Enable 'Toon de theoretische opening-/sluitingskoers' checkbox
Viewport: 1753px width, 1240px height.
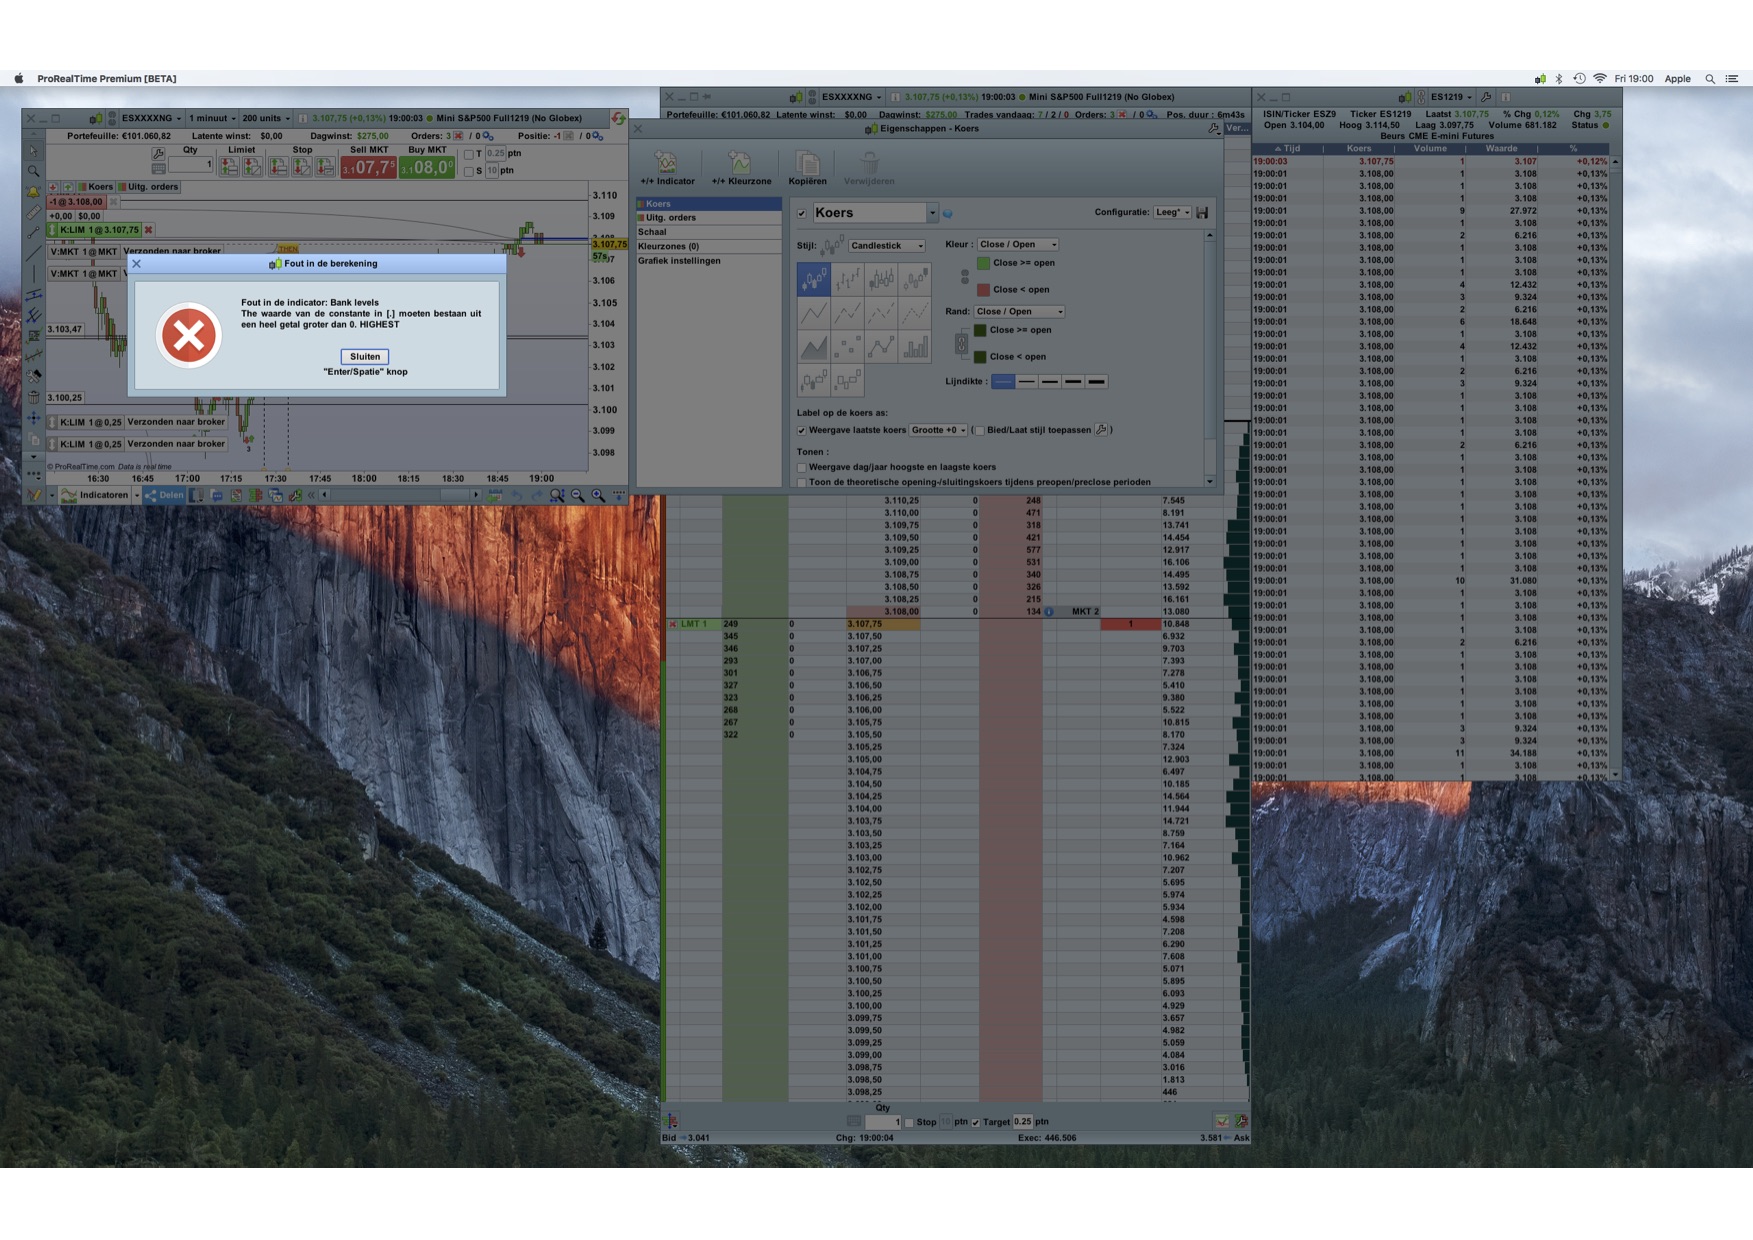tap(802, 482)
